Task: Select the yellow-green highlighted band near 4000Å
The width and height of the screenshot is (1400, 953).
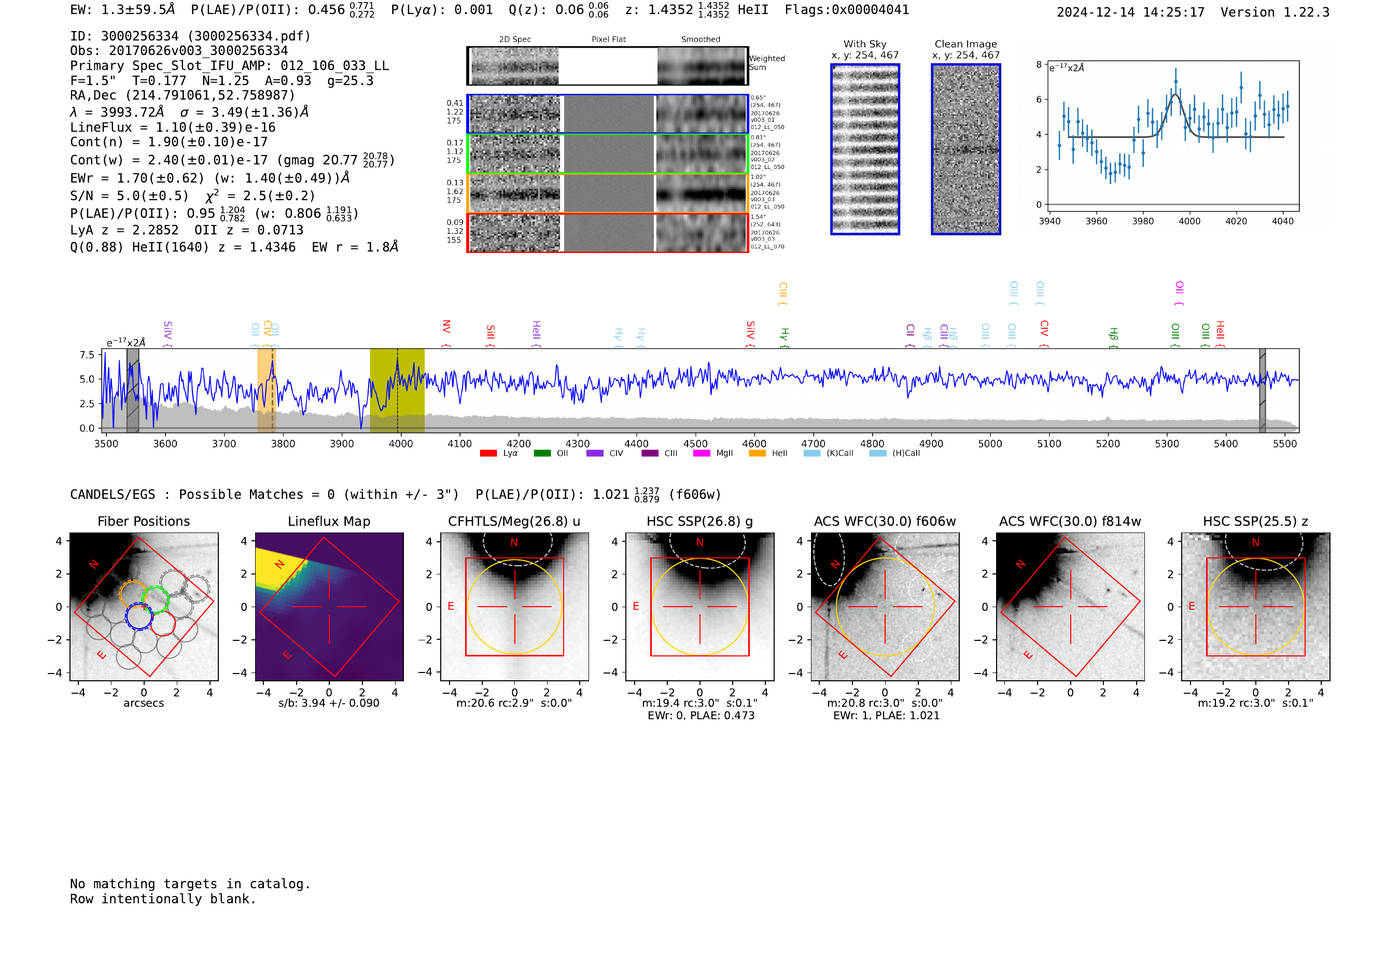Action: point(397,390)
